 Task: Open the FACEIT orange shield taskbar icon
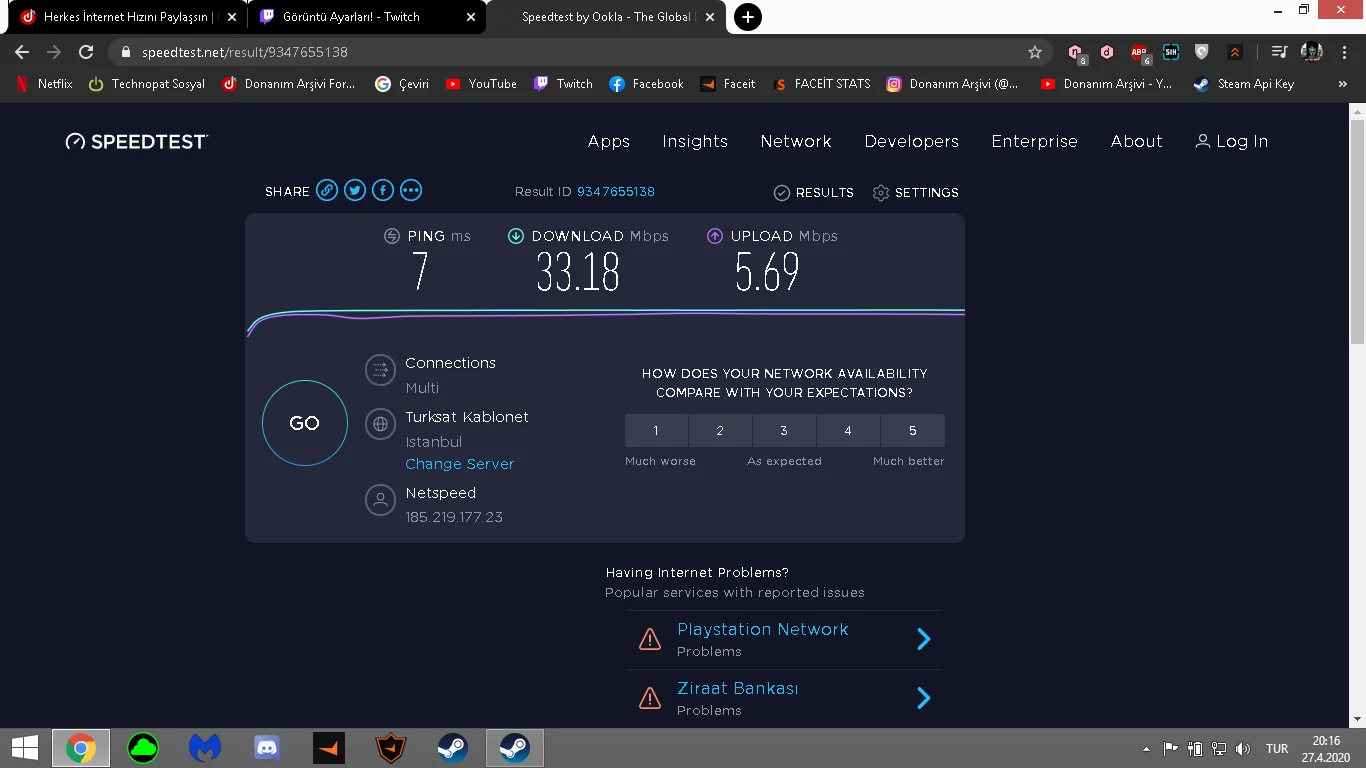(391, 748)
